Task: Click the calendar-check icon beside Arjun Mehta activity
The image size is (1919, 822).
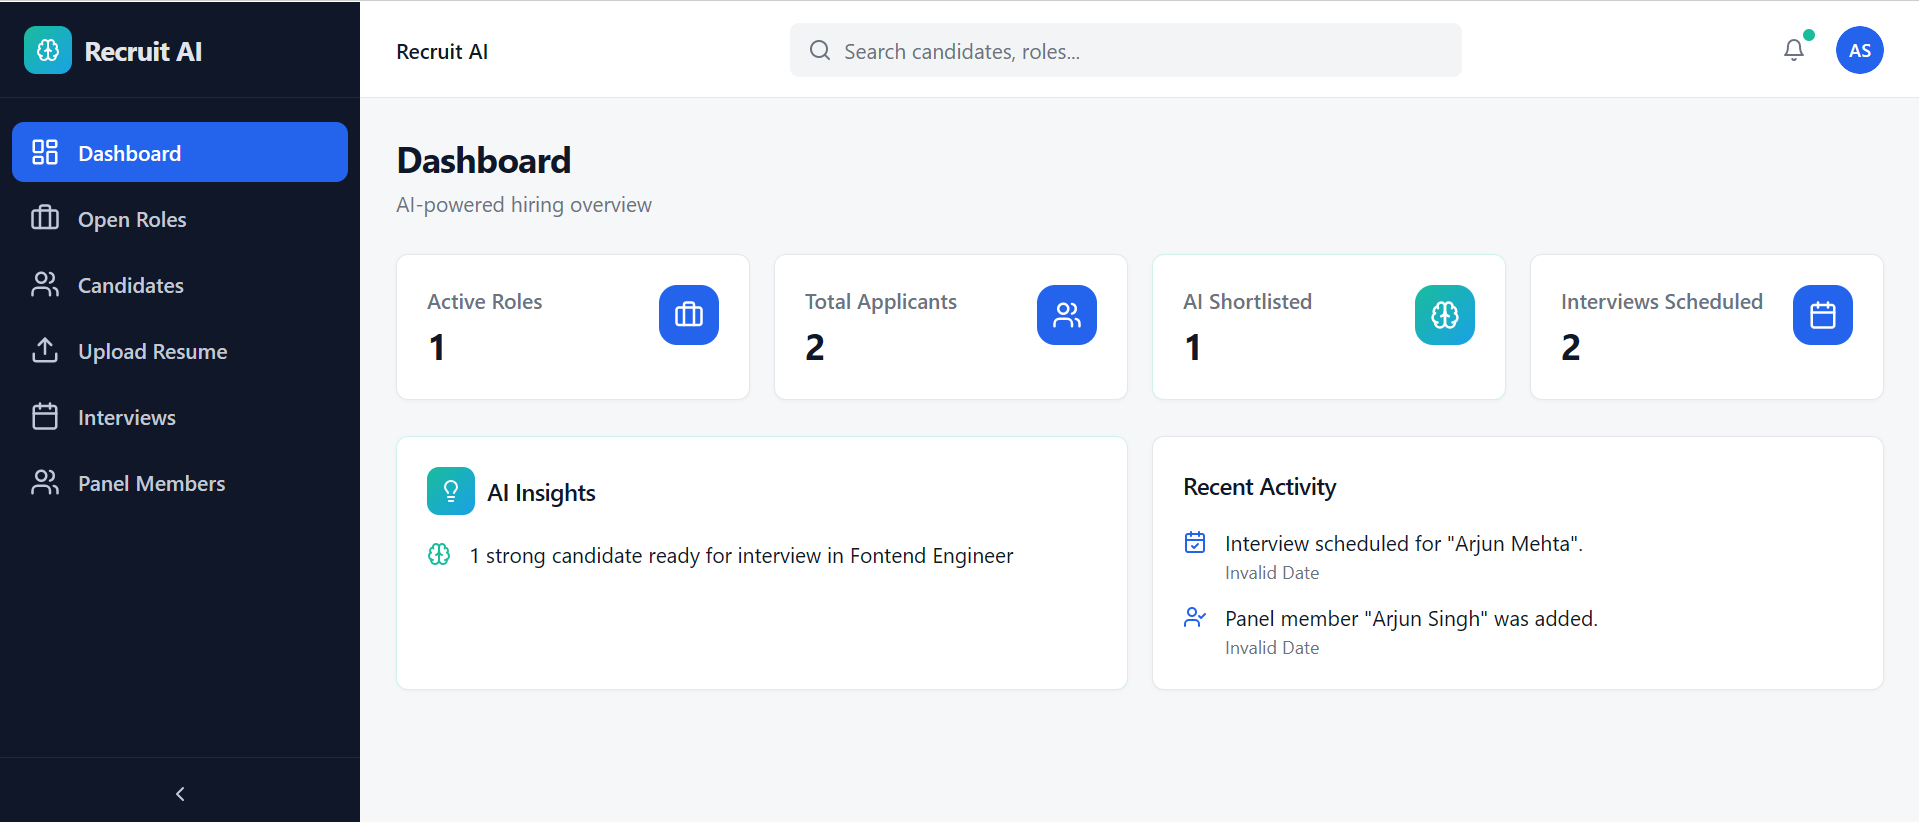Action: pos(1195,542)
